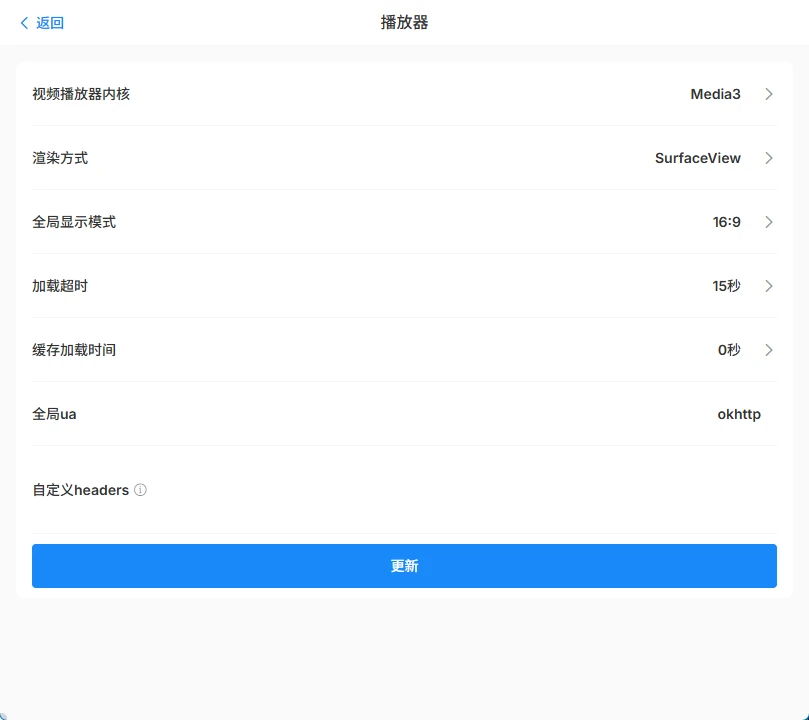
Task: Click the 返回 link text
Action: pos(50,23)
